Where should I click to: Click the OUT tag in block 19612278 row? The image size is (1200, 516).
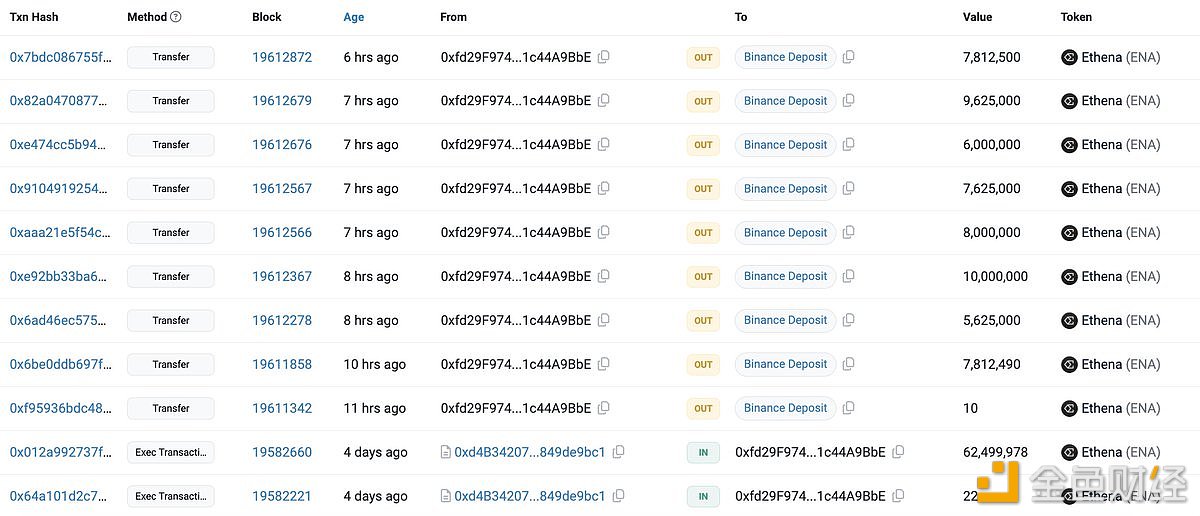[703, 321]
